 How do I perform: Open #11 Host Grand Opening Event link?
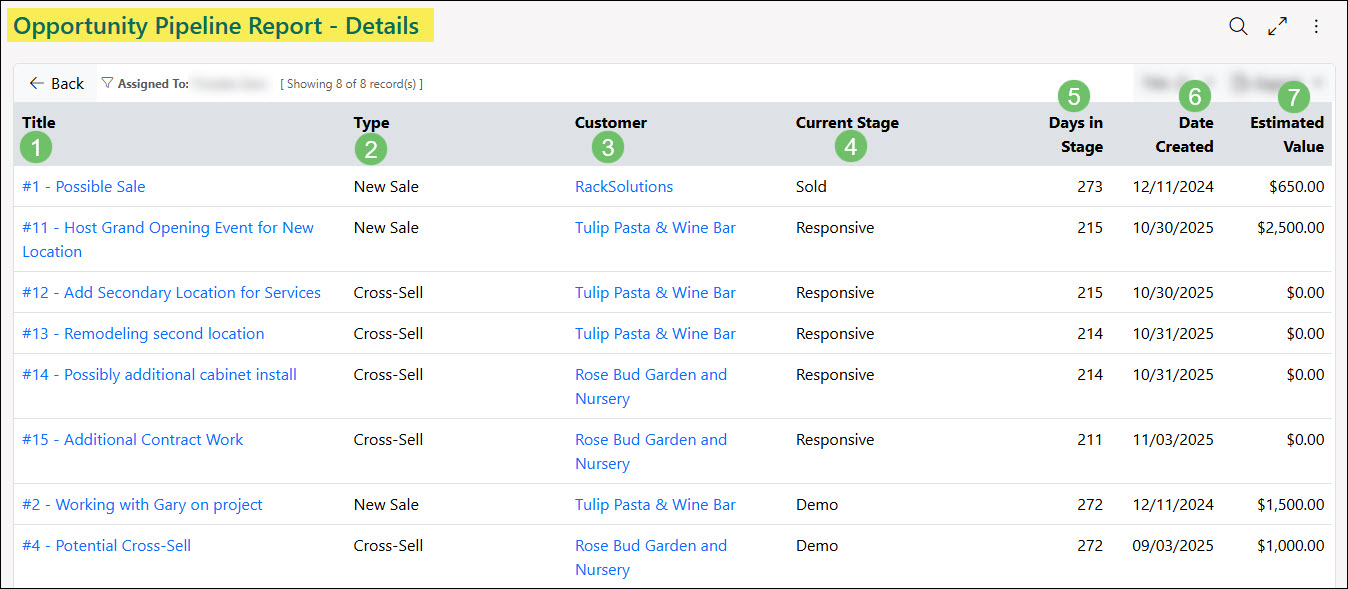point(168,240)
